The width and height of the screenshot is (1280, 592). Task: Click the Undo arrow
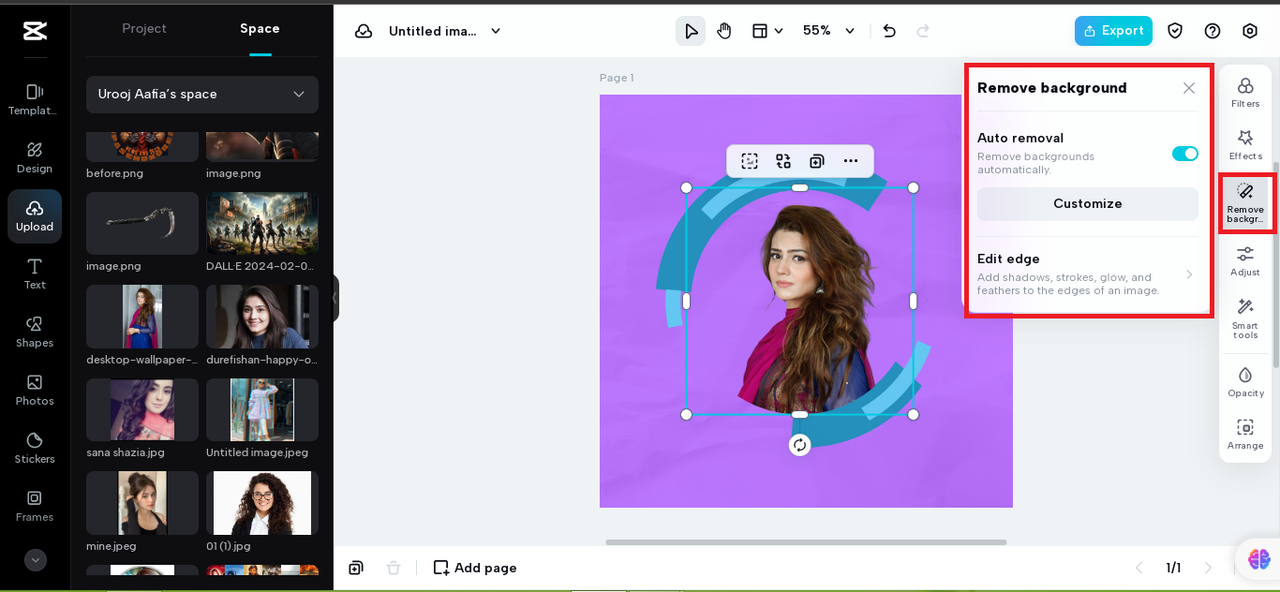(x=889, y=31)
